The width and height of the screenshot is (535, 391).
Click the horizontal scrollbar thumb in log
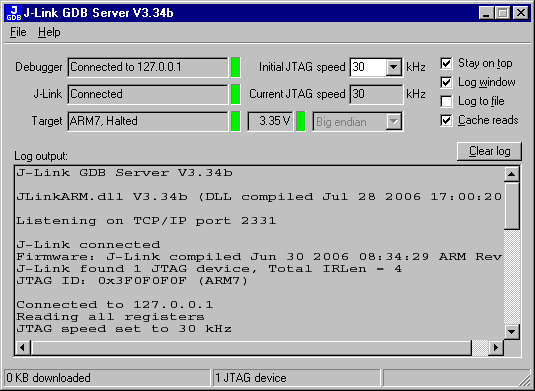pyautogui.click(x=251, y=348)
